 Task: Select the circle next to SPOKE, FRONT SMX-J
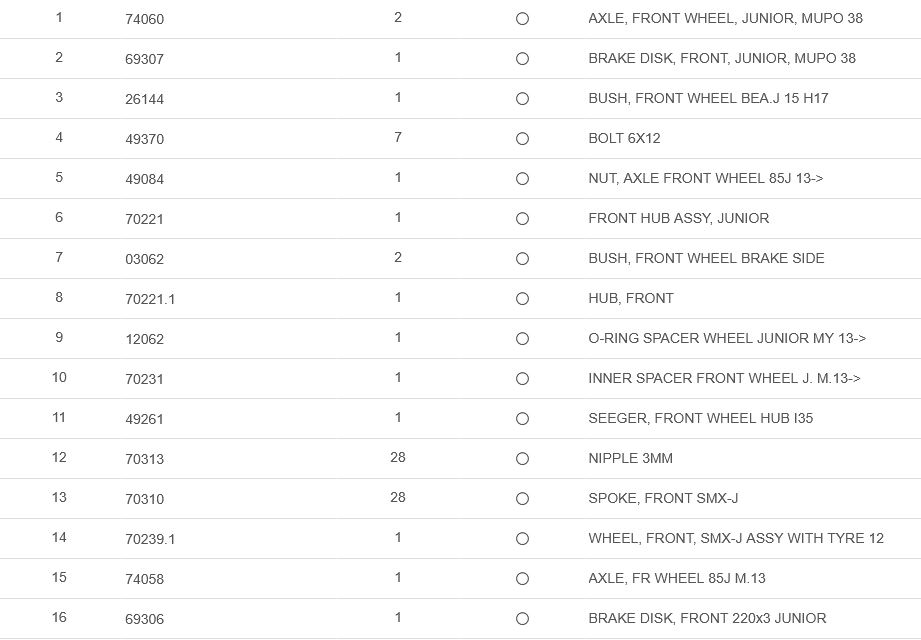coord(522,499)
